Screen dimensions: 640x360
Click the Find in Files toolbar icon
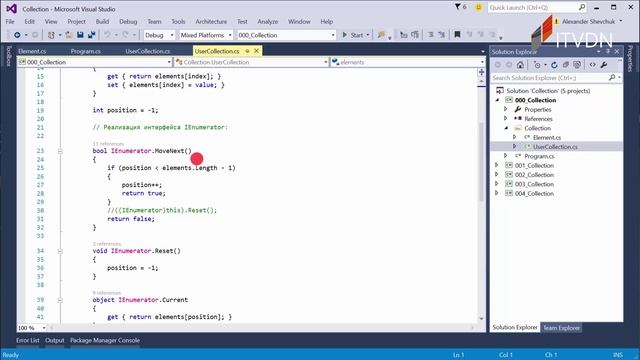pos(381,35)
